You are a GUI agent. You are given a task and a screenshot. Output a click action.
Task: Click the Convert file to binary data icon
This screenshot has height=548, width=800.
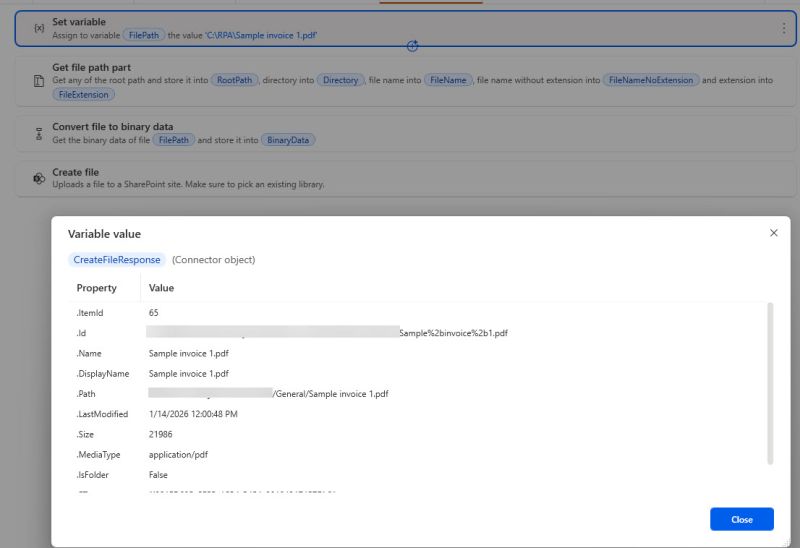(x=38, y=134)
